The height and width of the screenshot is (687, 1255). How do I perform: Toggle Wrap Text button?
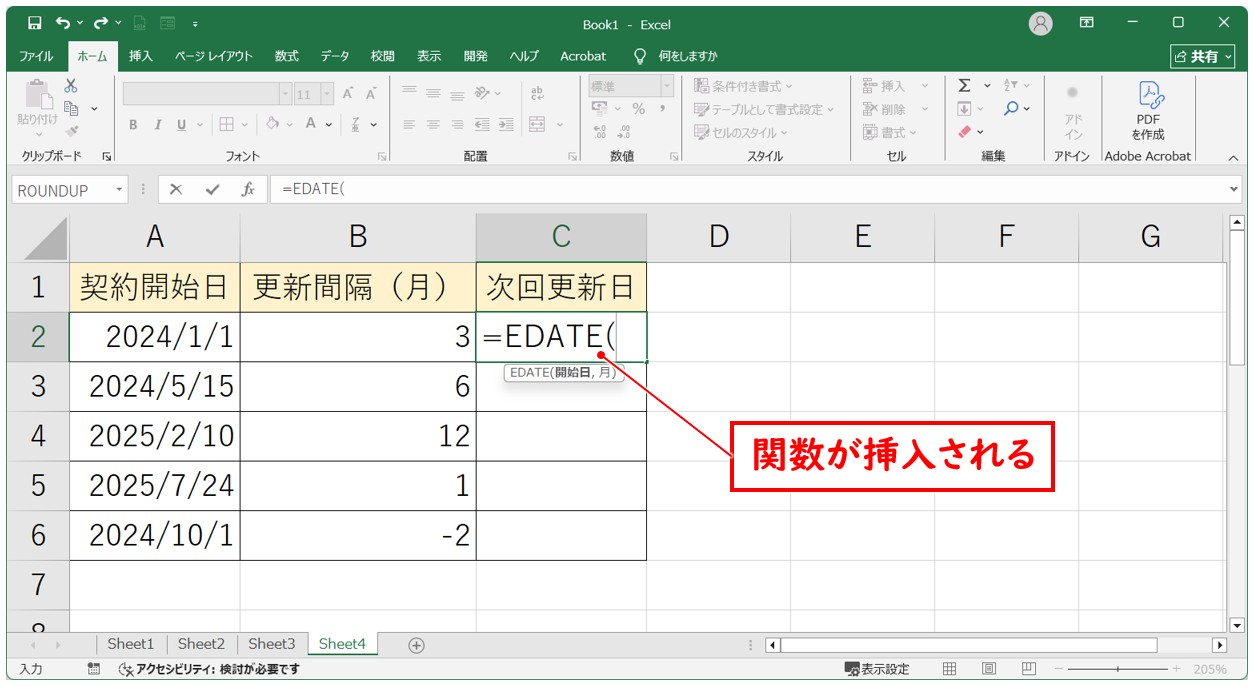coord(537,92)
